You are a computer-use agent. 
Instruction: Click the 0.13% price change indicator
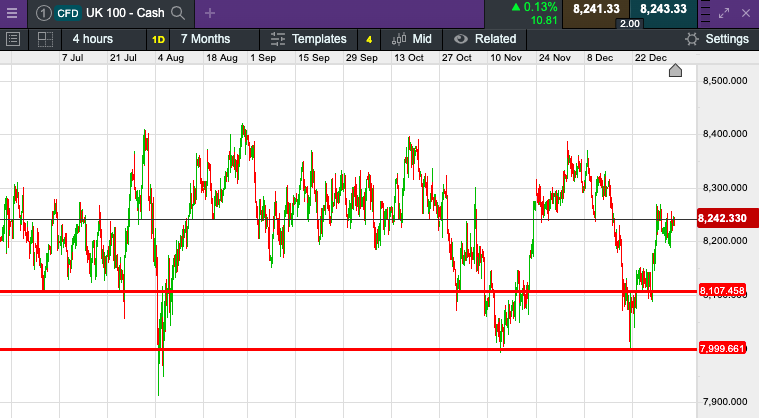[x=535, y=7]
